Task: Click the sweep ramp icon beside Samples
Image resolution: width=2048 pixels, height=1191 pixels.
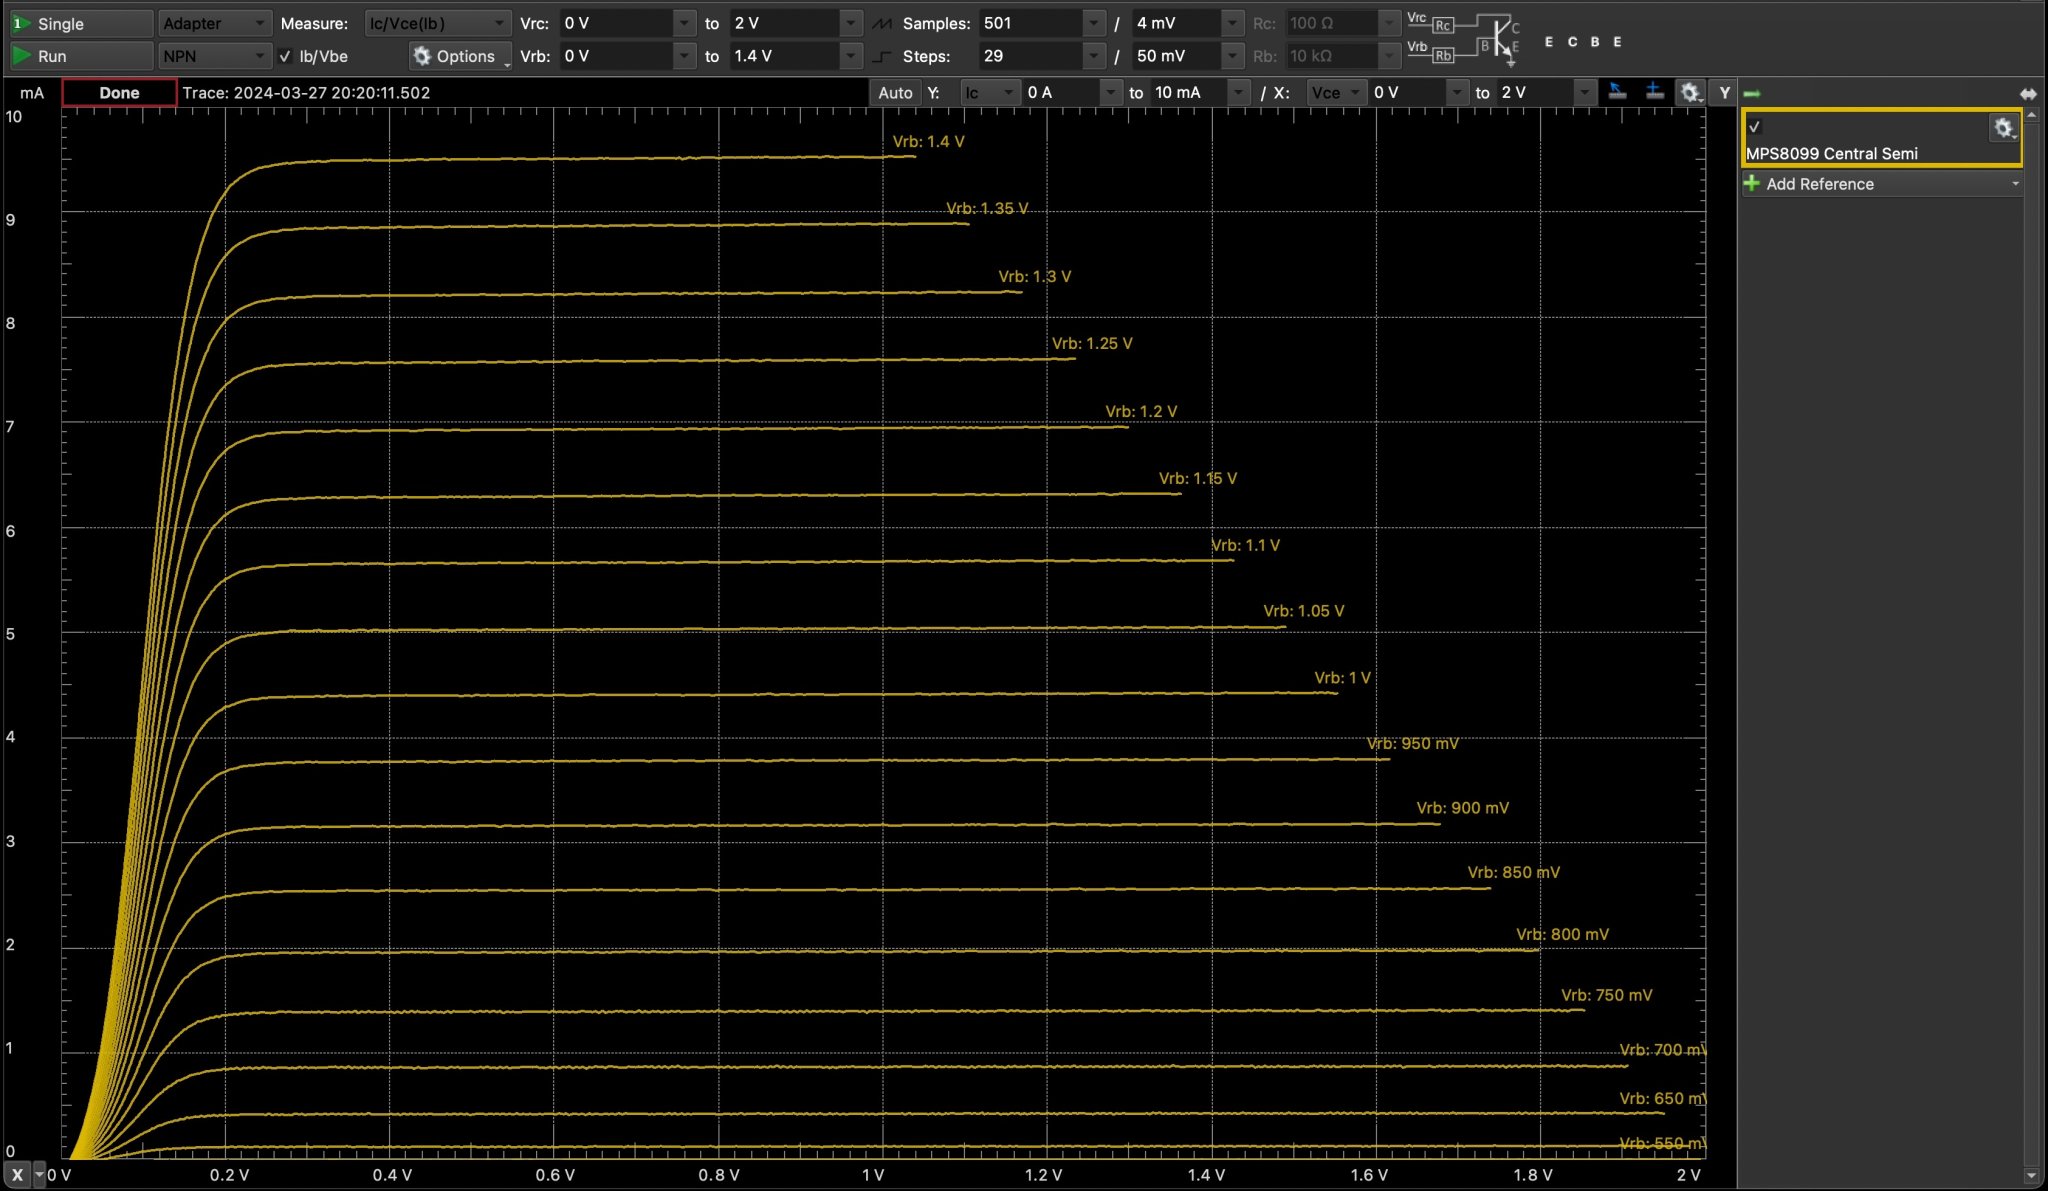Action: coord(882,23)
